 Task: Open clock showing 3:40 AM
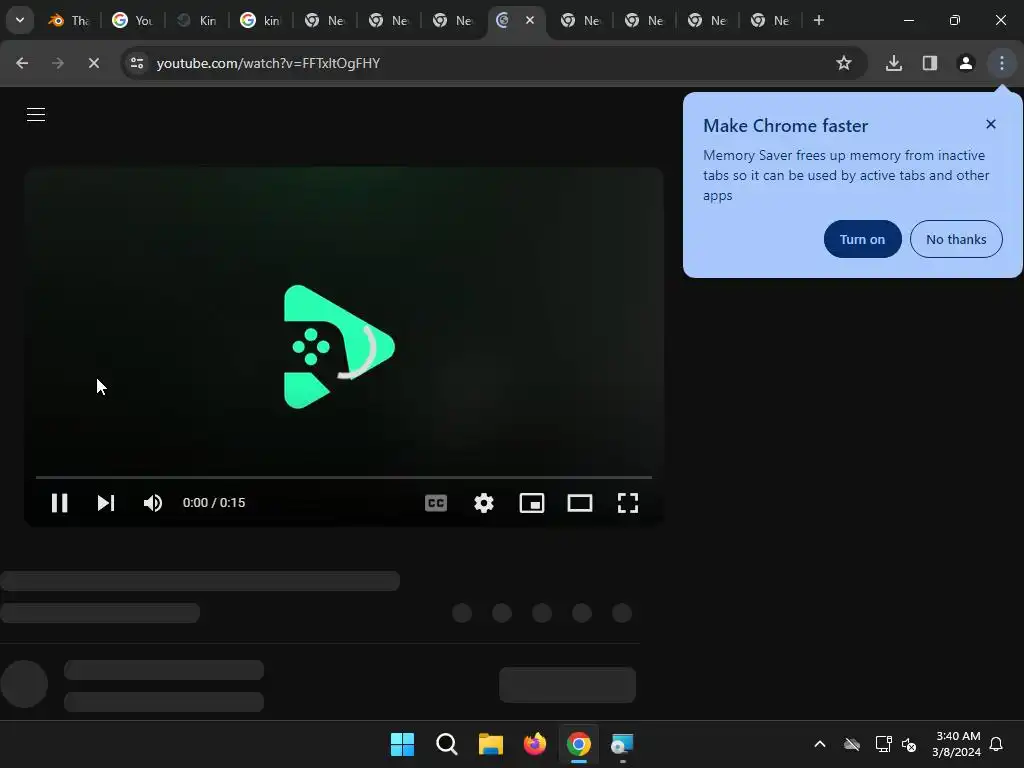tap(957, 744)
